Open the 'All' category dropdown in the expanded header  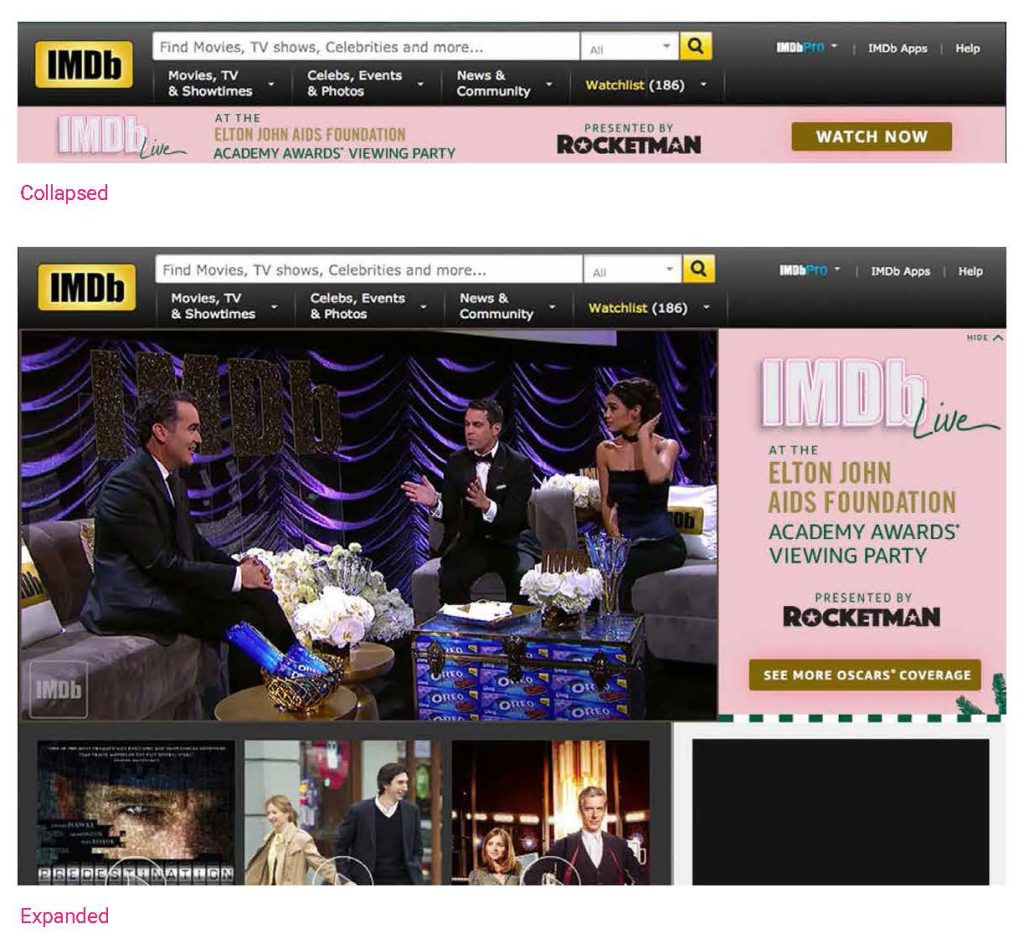(x=632, y=270)
